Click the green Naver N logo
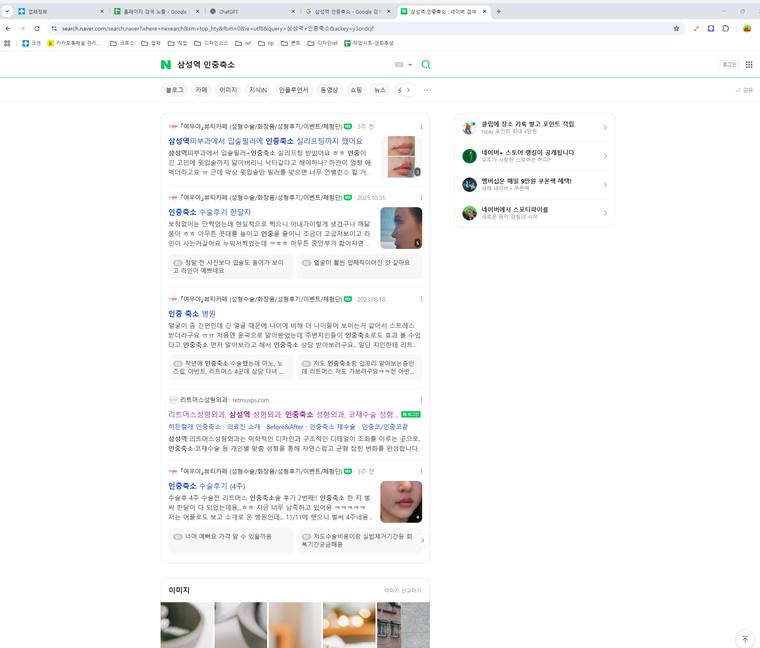This screenshot has height=648, width=760. click(166, 64)
